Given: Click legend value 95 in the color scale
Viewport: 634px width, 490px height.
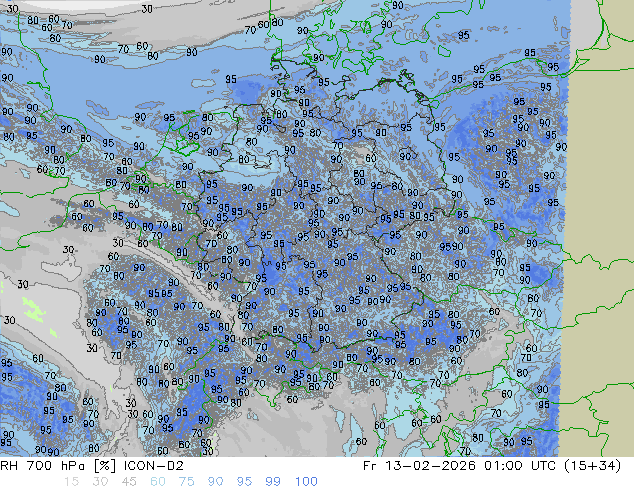Looking at the screenshot, I should (x=244, y=482).
